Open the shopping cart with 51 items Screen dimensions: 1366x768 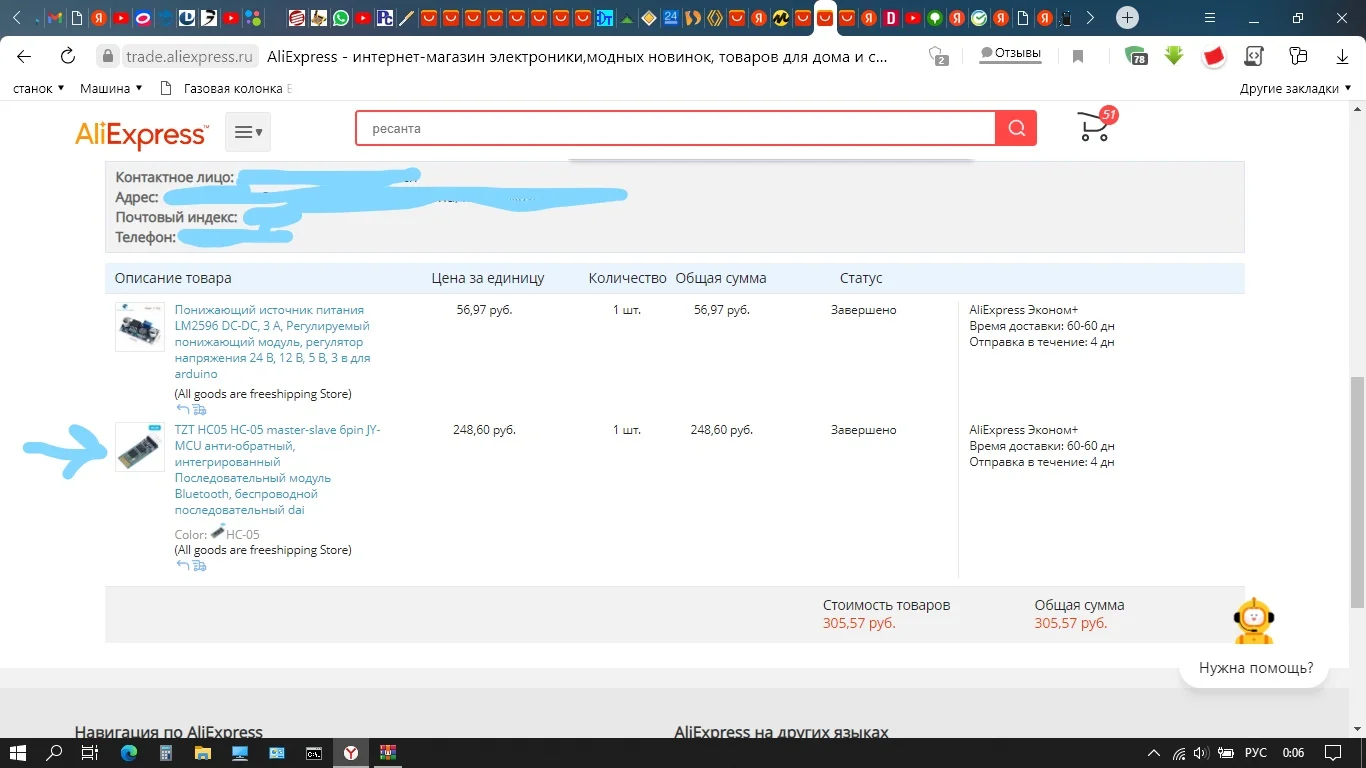[x=1096, y=124]
